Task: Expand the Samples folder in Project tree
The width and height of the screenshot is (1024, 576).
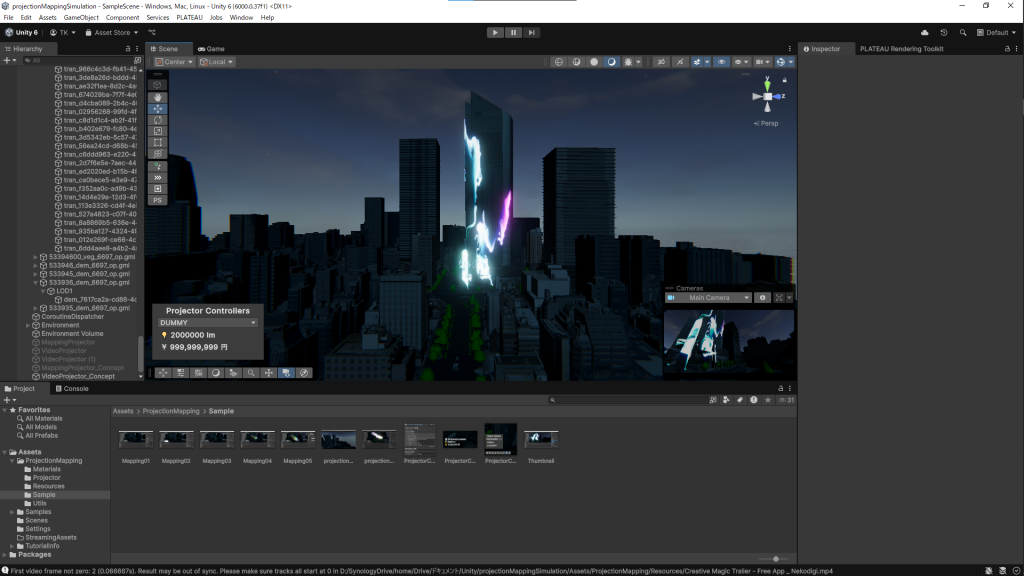Action: pyautogui.click(x=12, y=512)
